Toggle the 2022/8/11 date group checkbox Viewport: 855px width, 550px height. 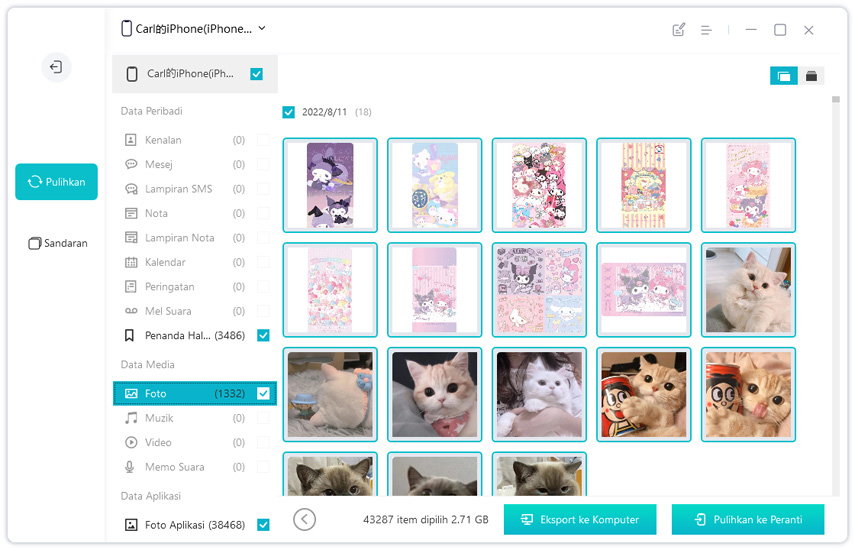[289, 113]
